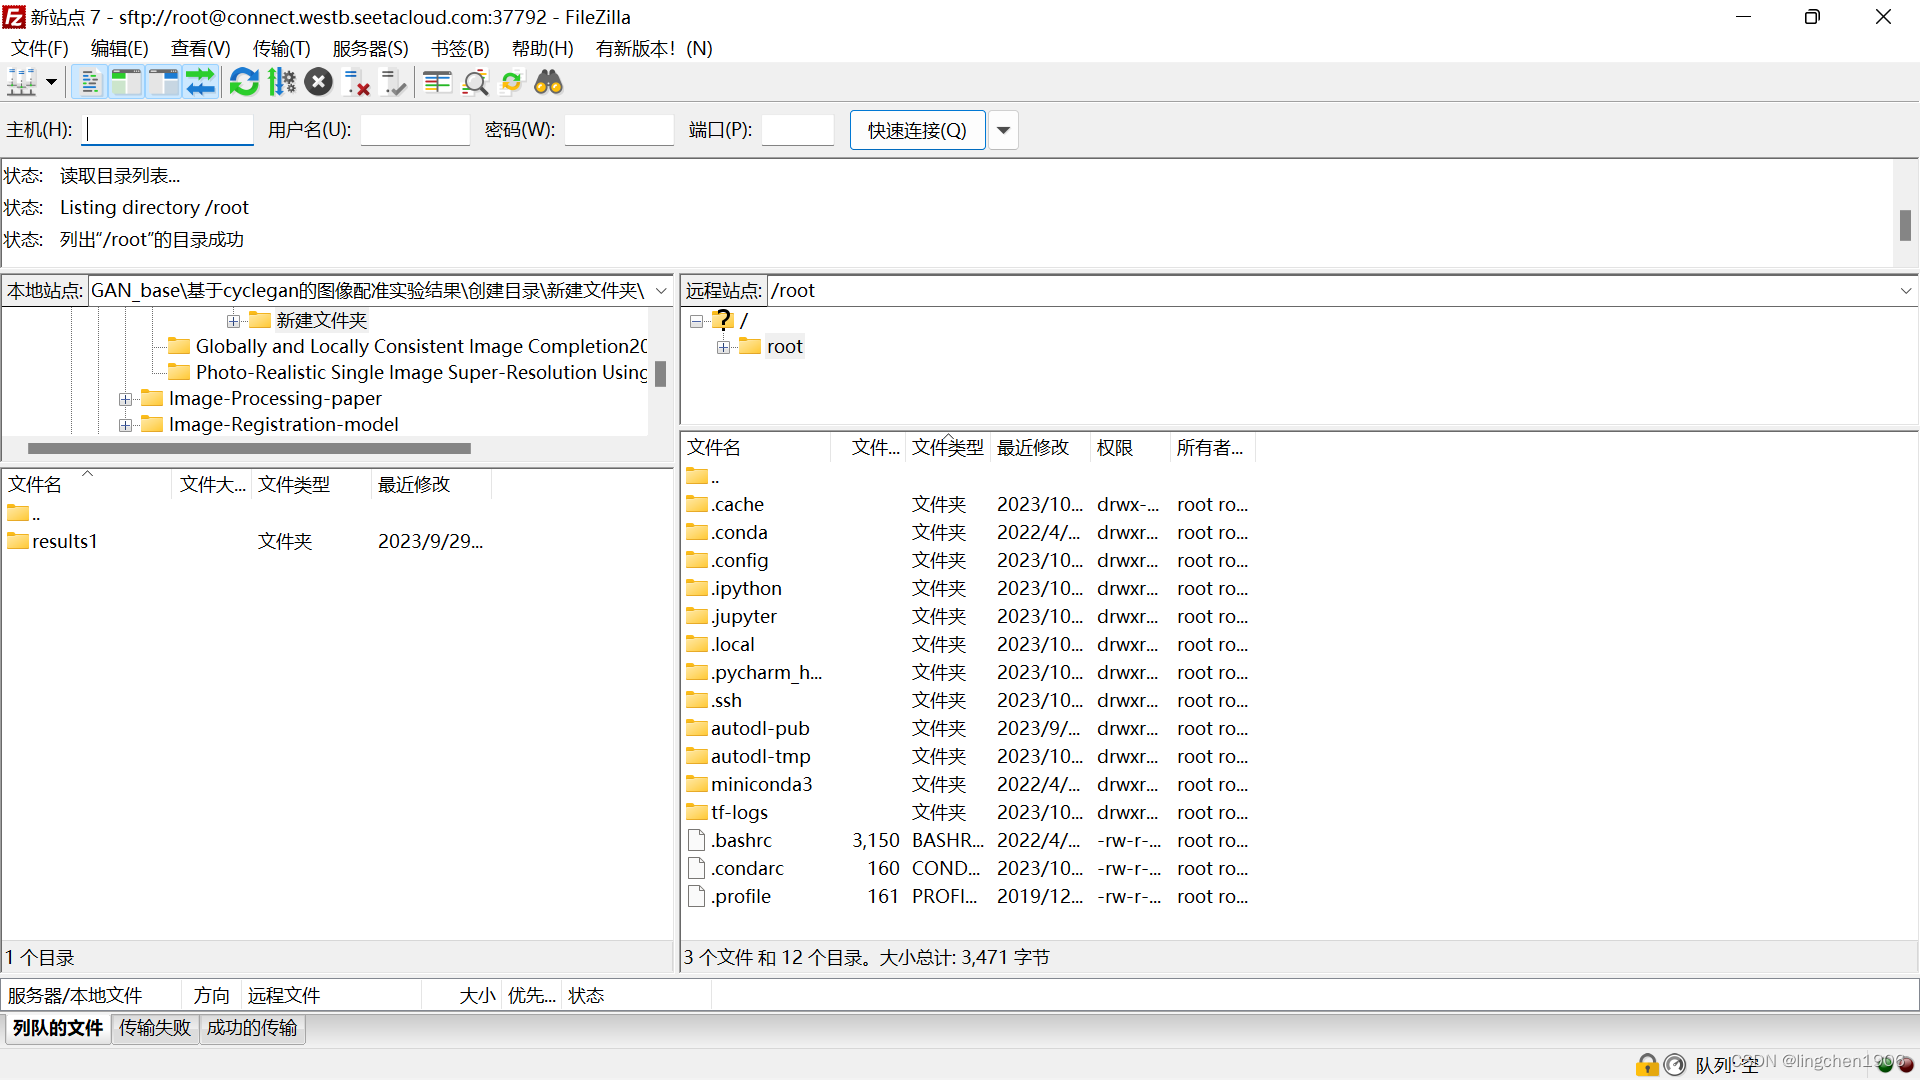Open the Quickconnect history dropdown arrow
The width and height of the screenshot is (1920, 1080).
1003,130
